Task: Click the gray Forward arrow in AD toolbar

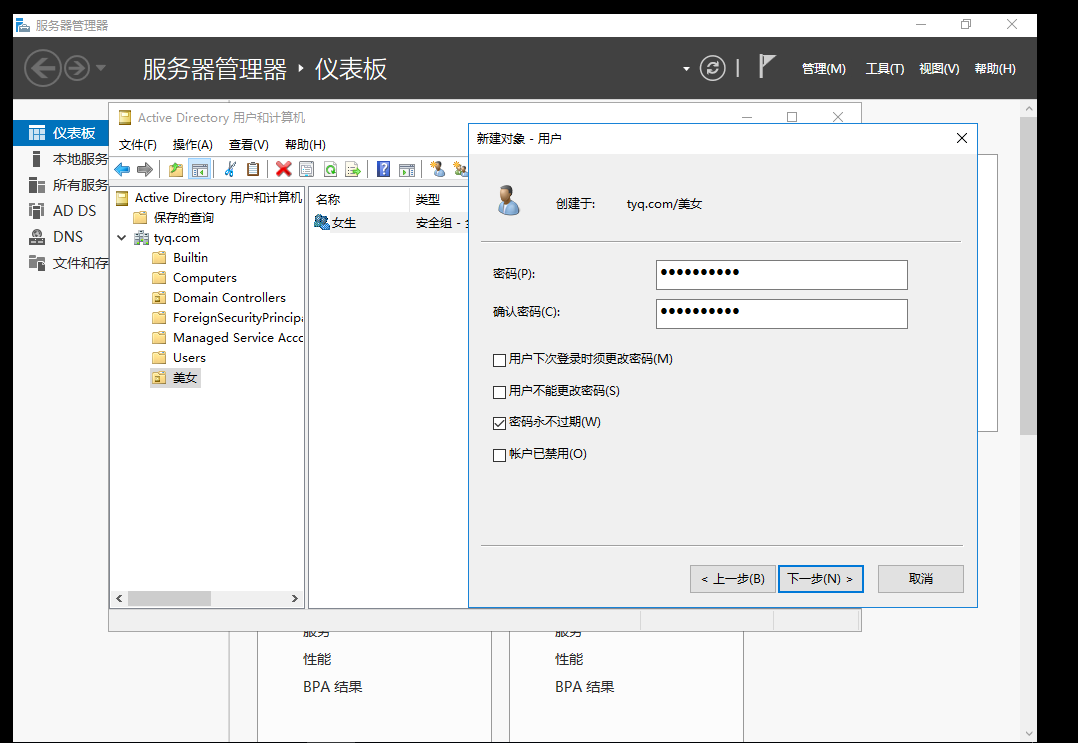Action: (145, 169)
